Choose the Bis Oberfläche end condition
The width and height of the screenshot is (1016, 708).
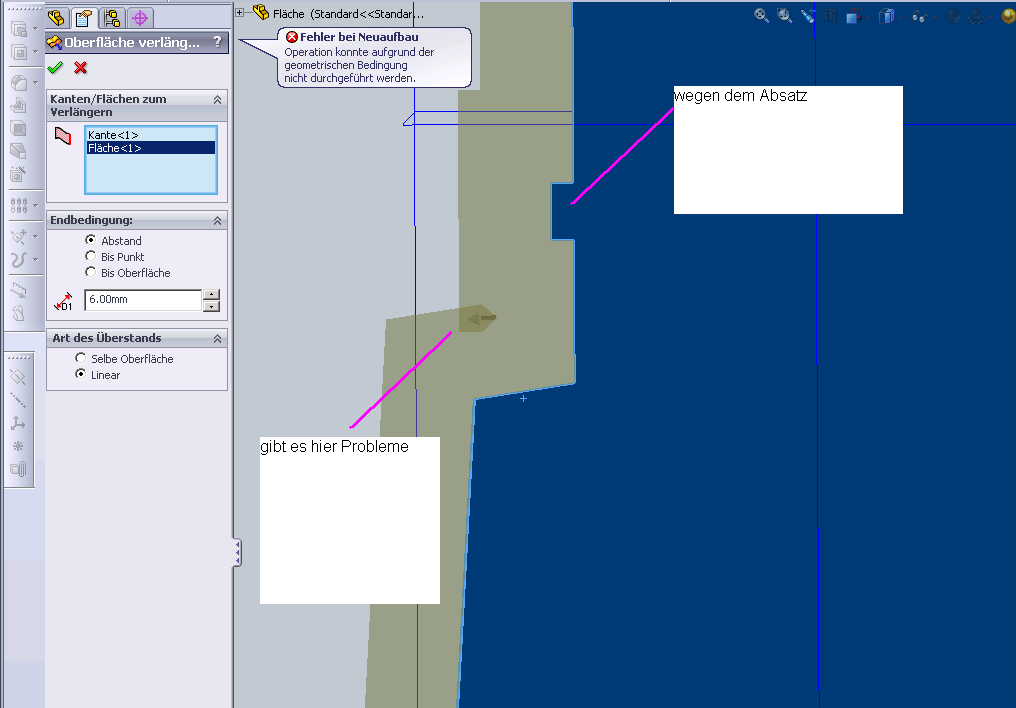point(91,272)
